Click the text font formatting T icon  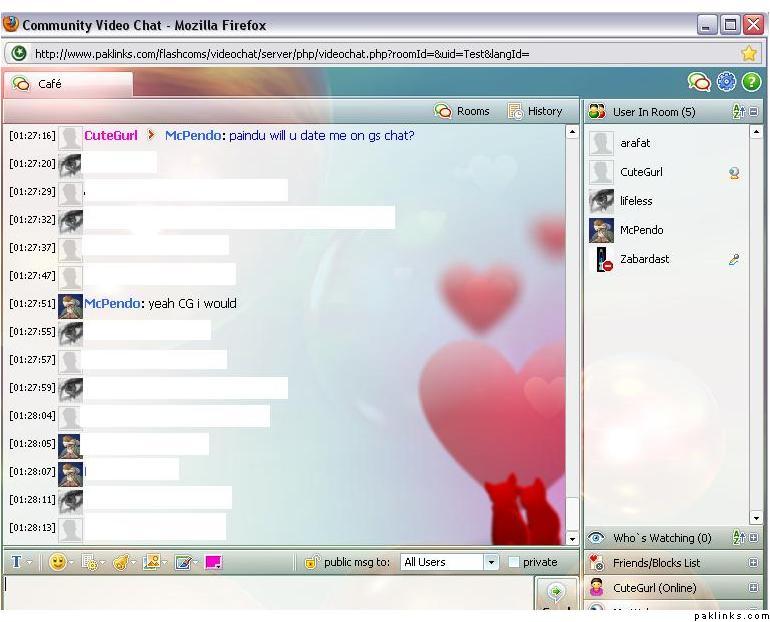(17, 563)
